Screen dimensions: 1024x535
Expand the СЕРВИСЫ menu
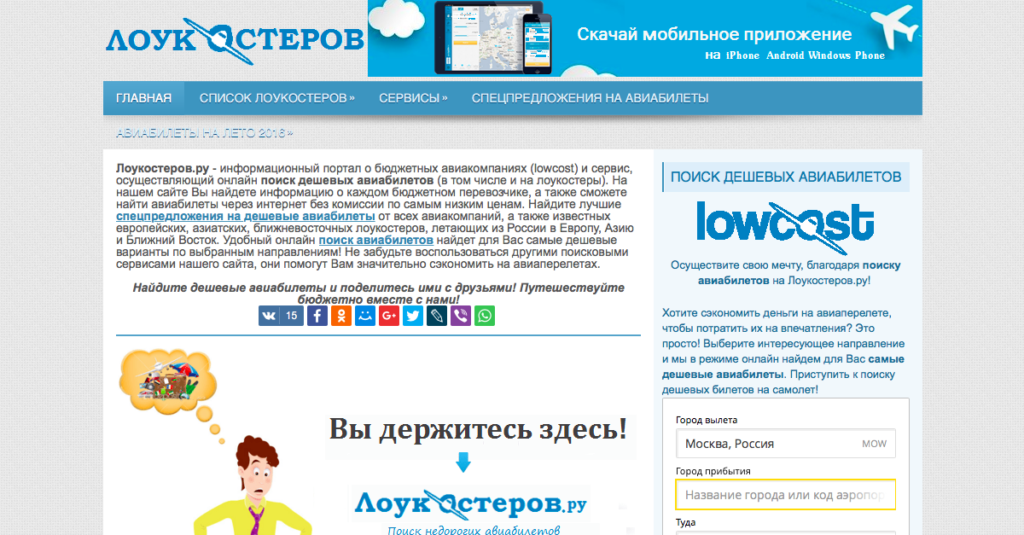click(x=413, y=98)
